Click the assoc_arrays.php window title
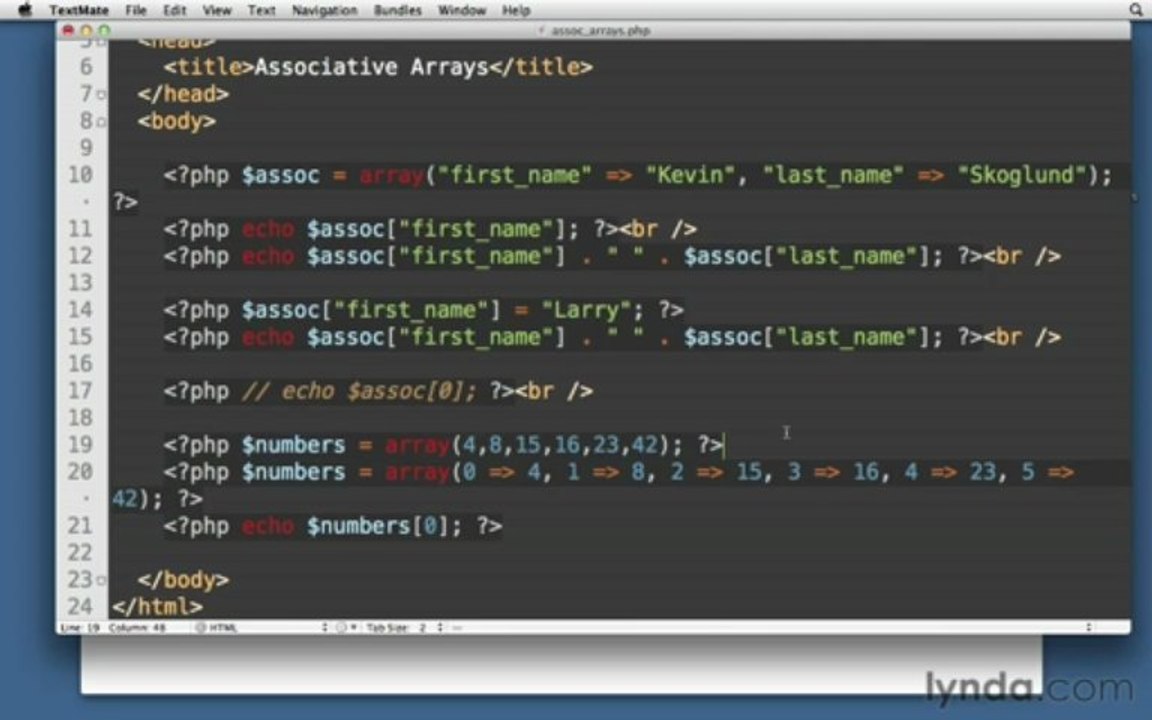The height and width of the screenshot is (720, 1152). coord(600,30)
